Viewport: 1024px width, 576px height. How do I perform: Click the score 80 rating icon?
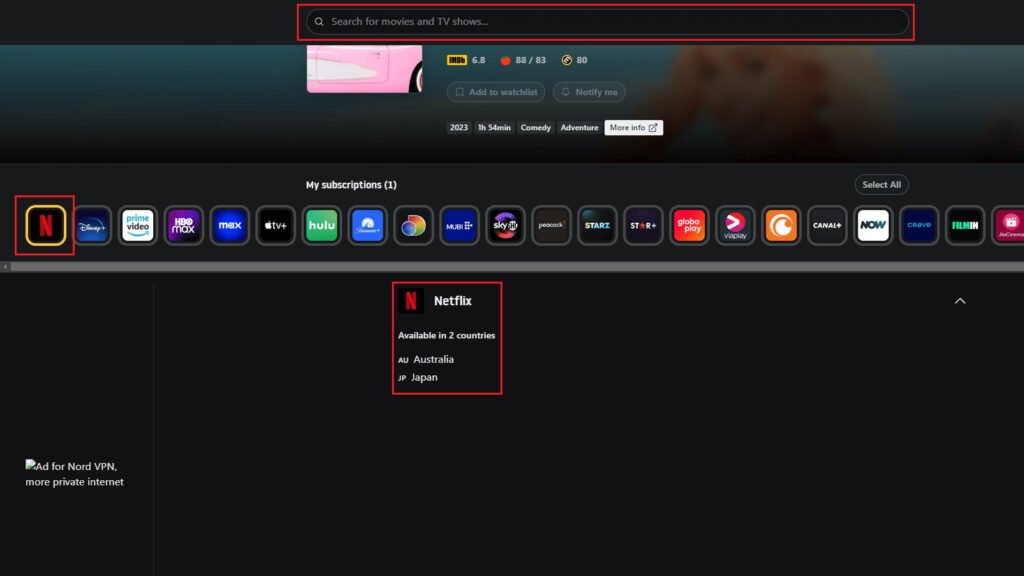[x=566, y=60]
